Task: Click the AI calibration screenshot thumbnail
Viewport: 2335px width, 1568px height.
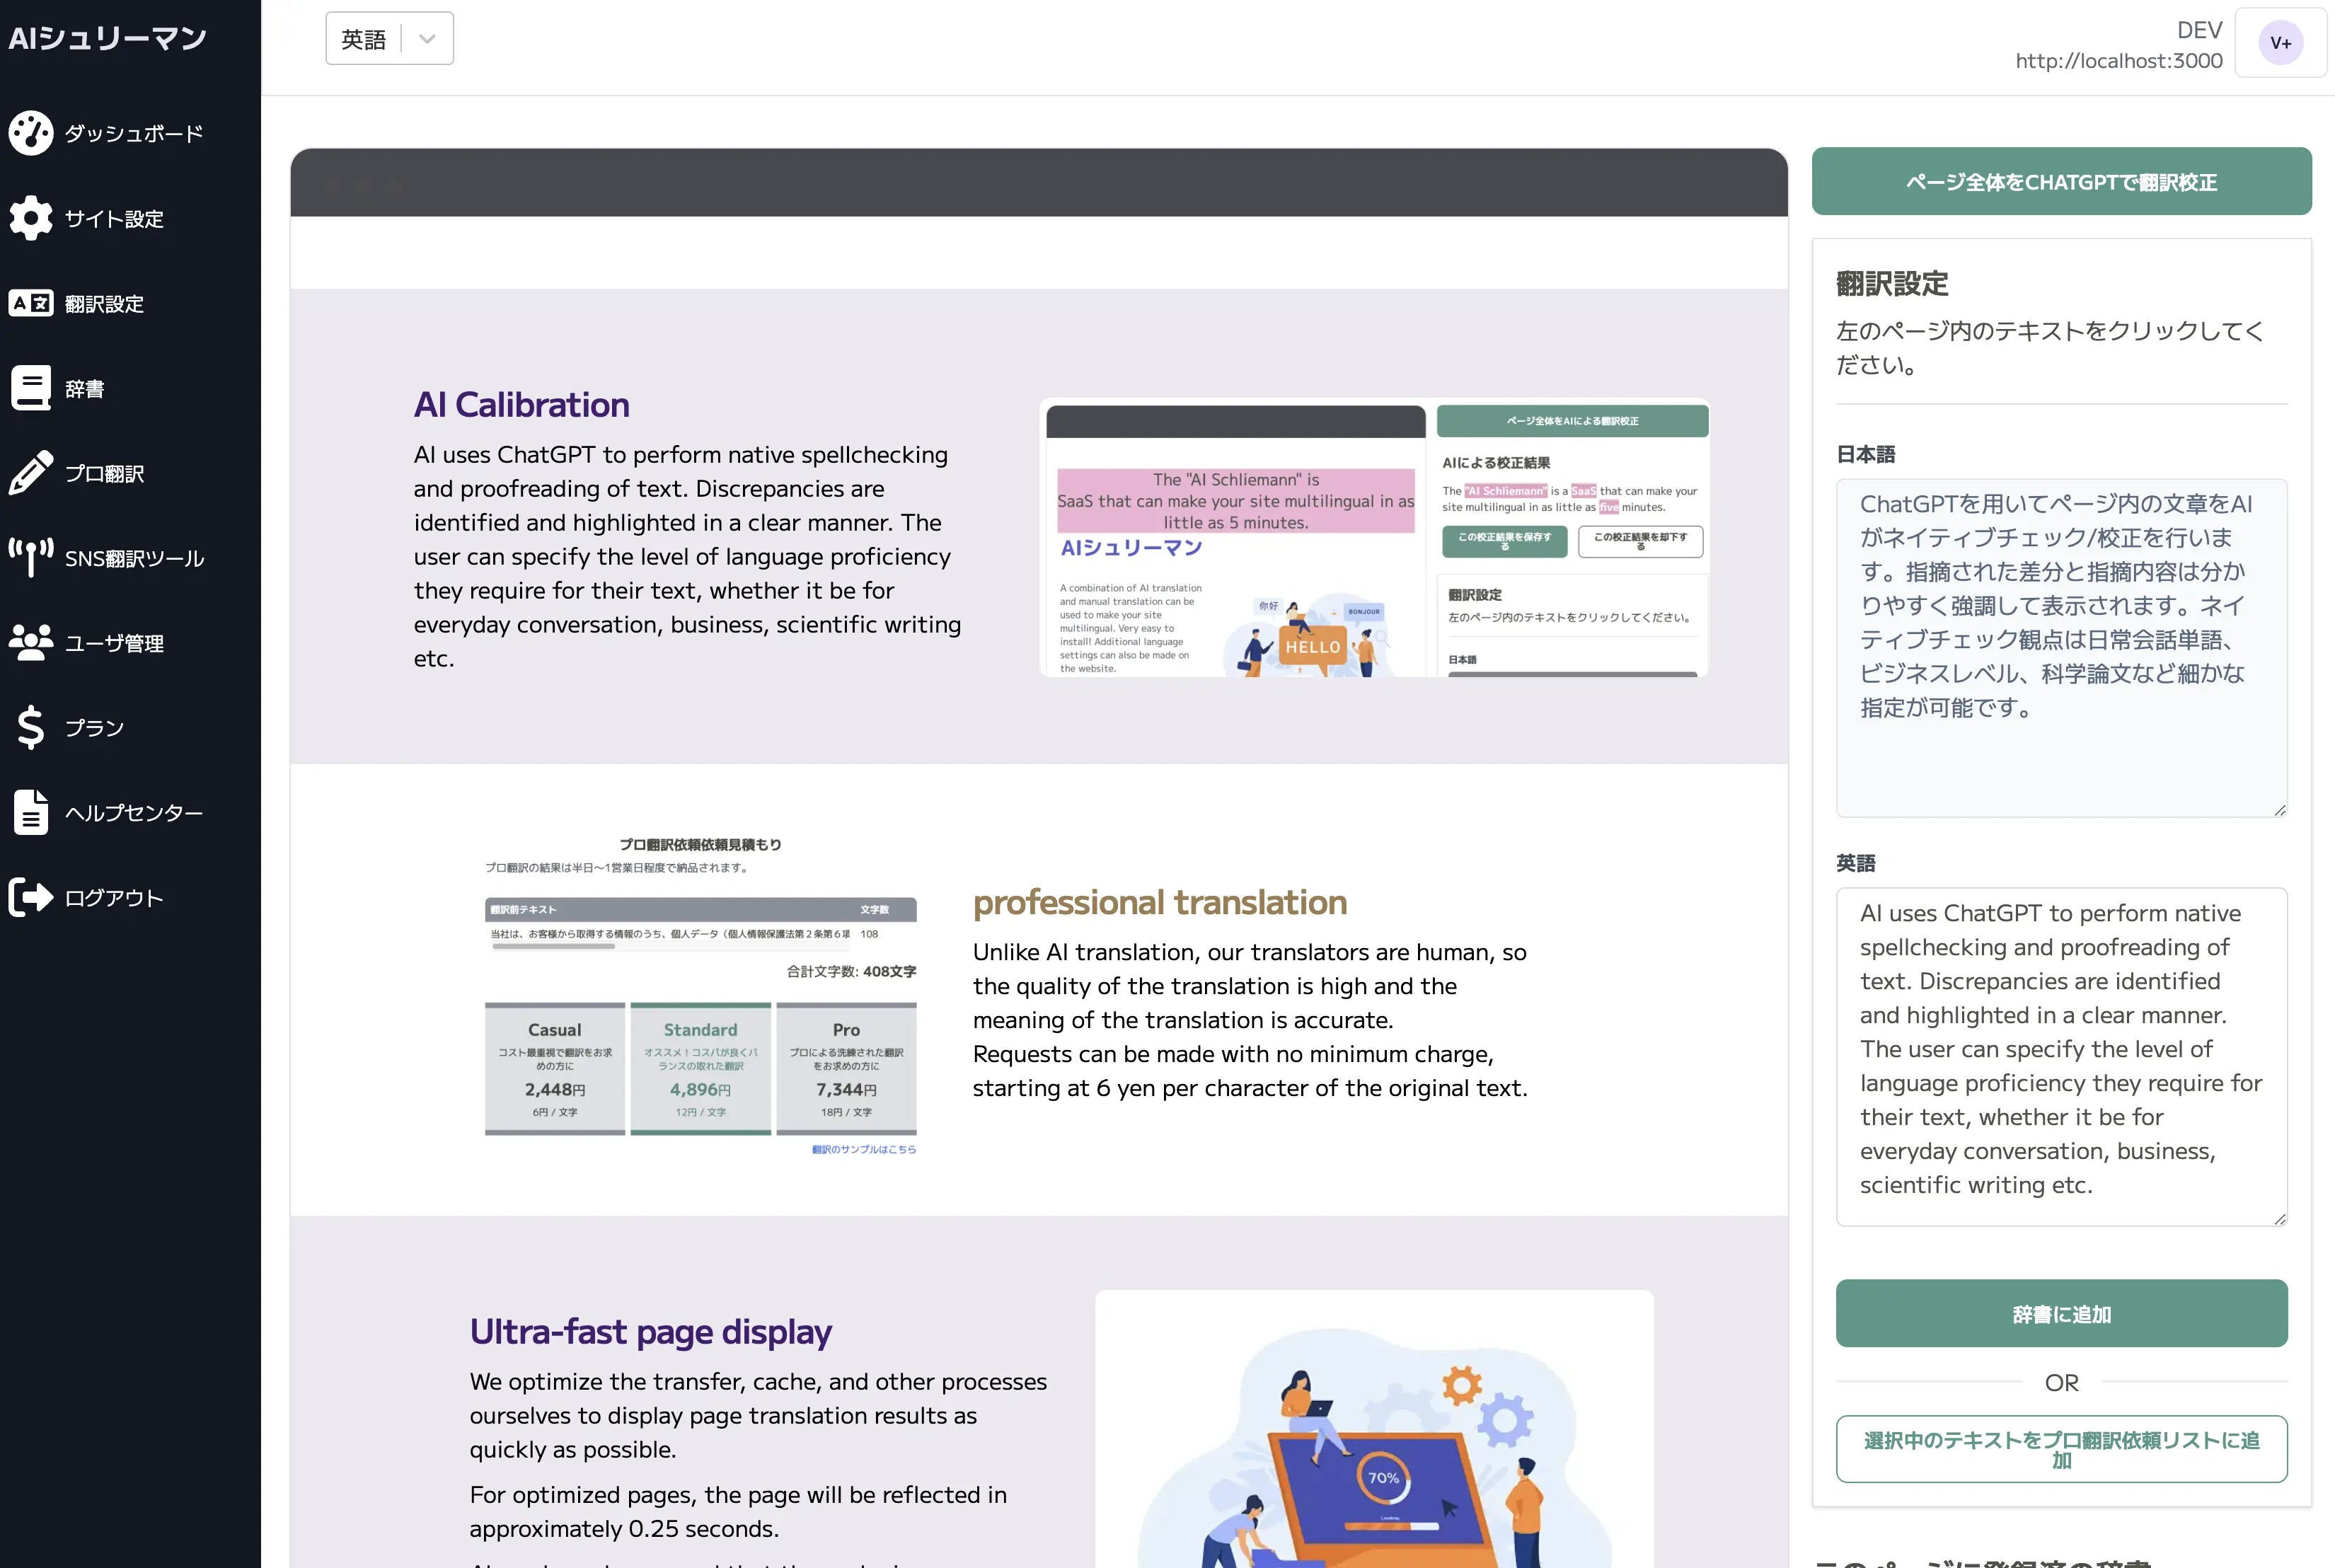Action: [x=1375, y=538]
